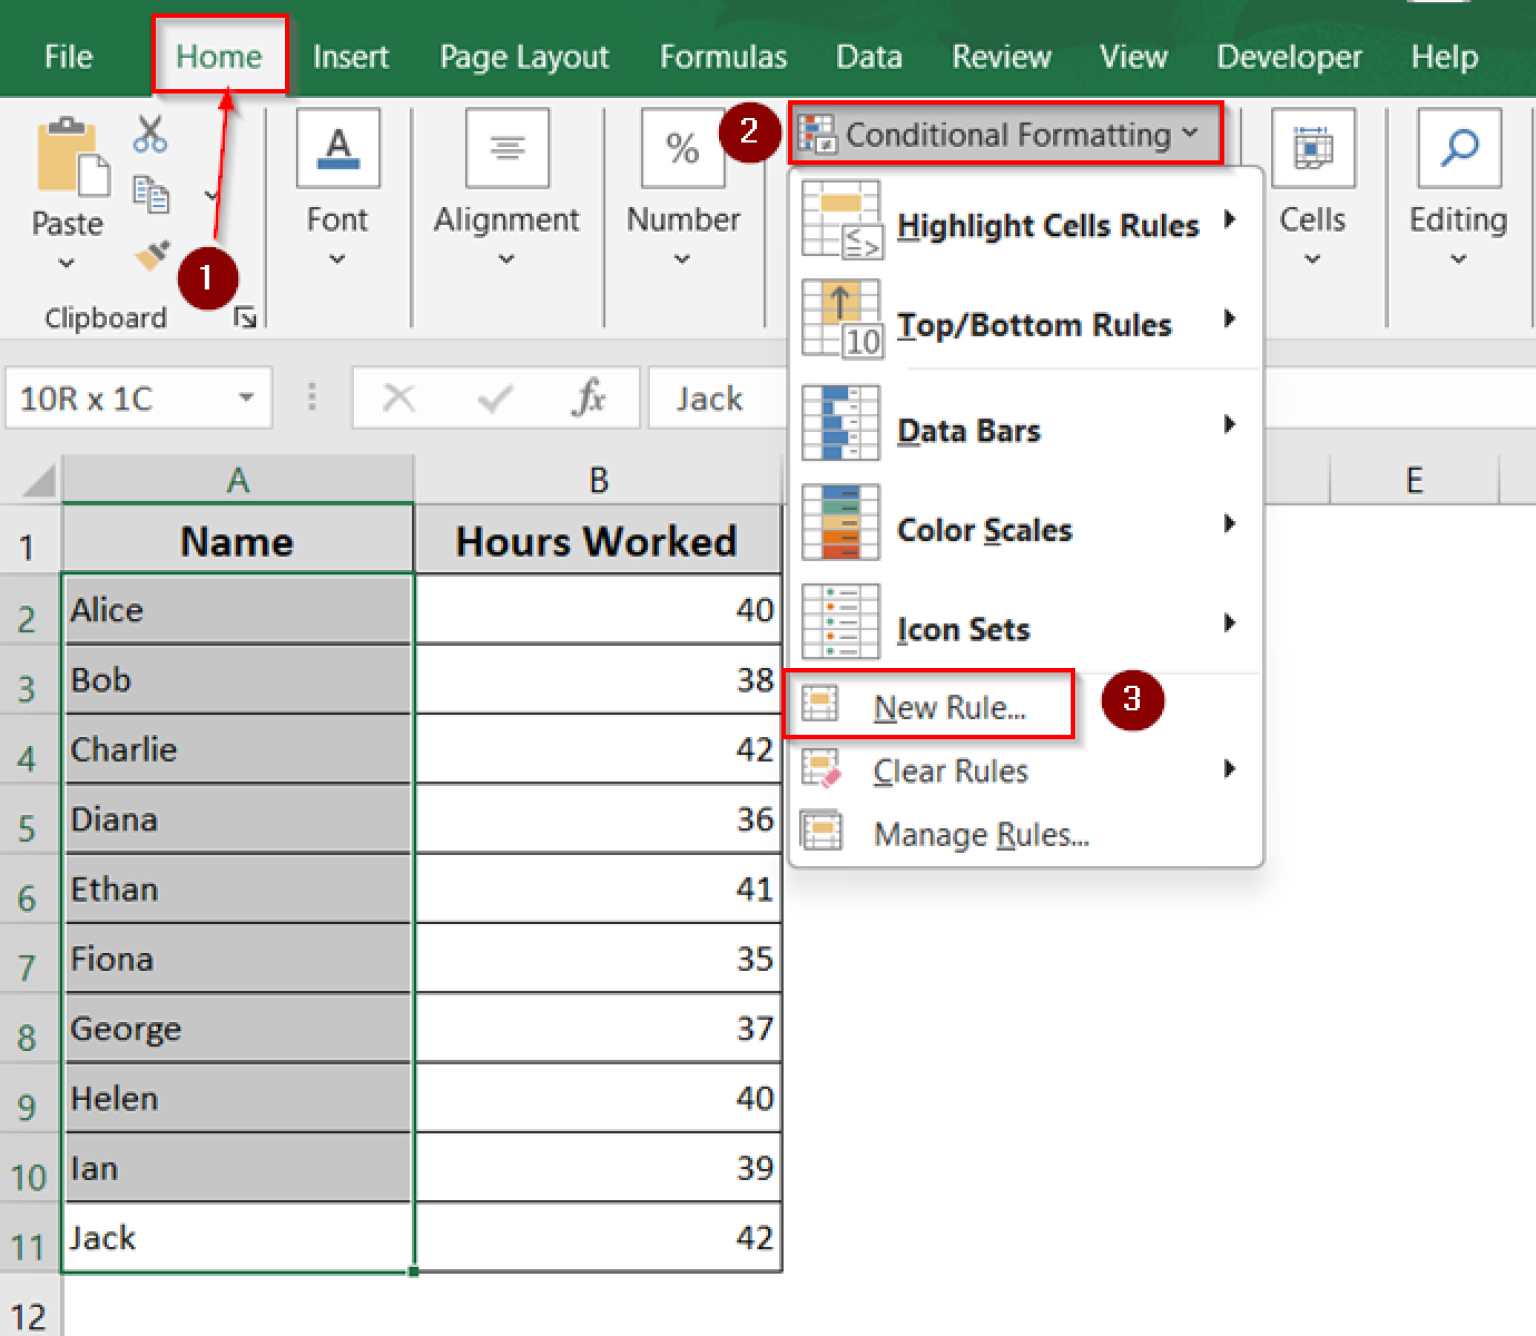This screenshot has height=1336, width=1536.
Task: Click the Cancel X in formula bar
Action: pyautogui.click(x=400, y=397)
